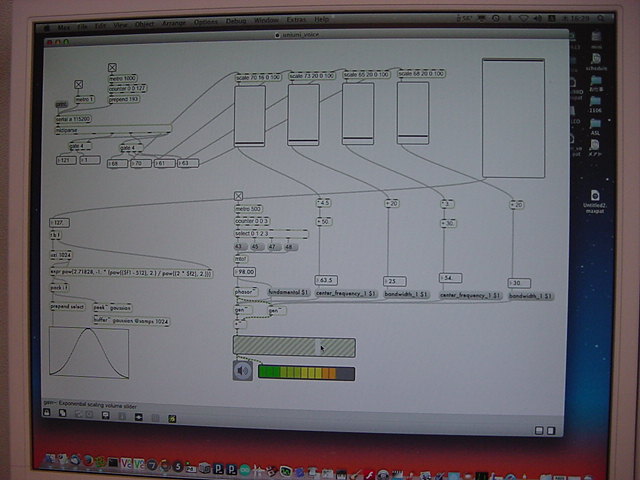
Task: Open the Edit menu
Action: coord(100,26)
